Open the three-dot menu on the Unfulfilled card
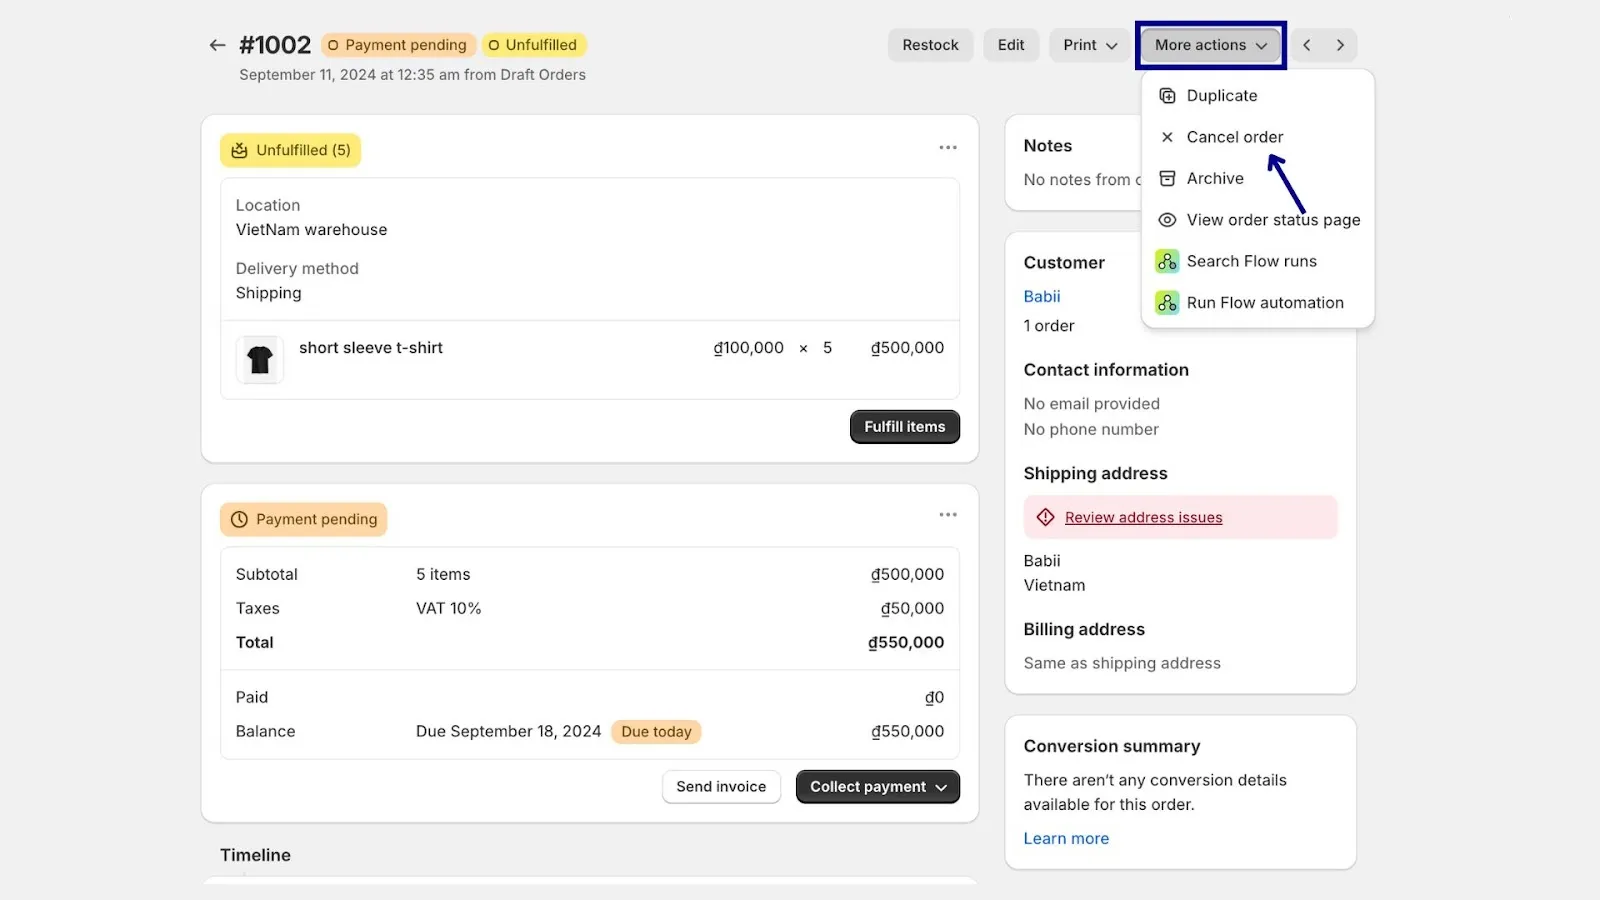The height and width of the screenshot is (900, 1600). click(x=948, y=148)
